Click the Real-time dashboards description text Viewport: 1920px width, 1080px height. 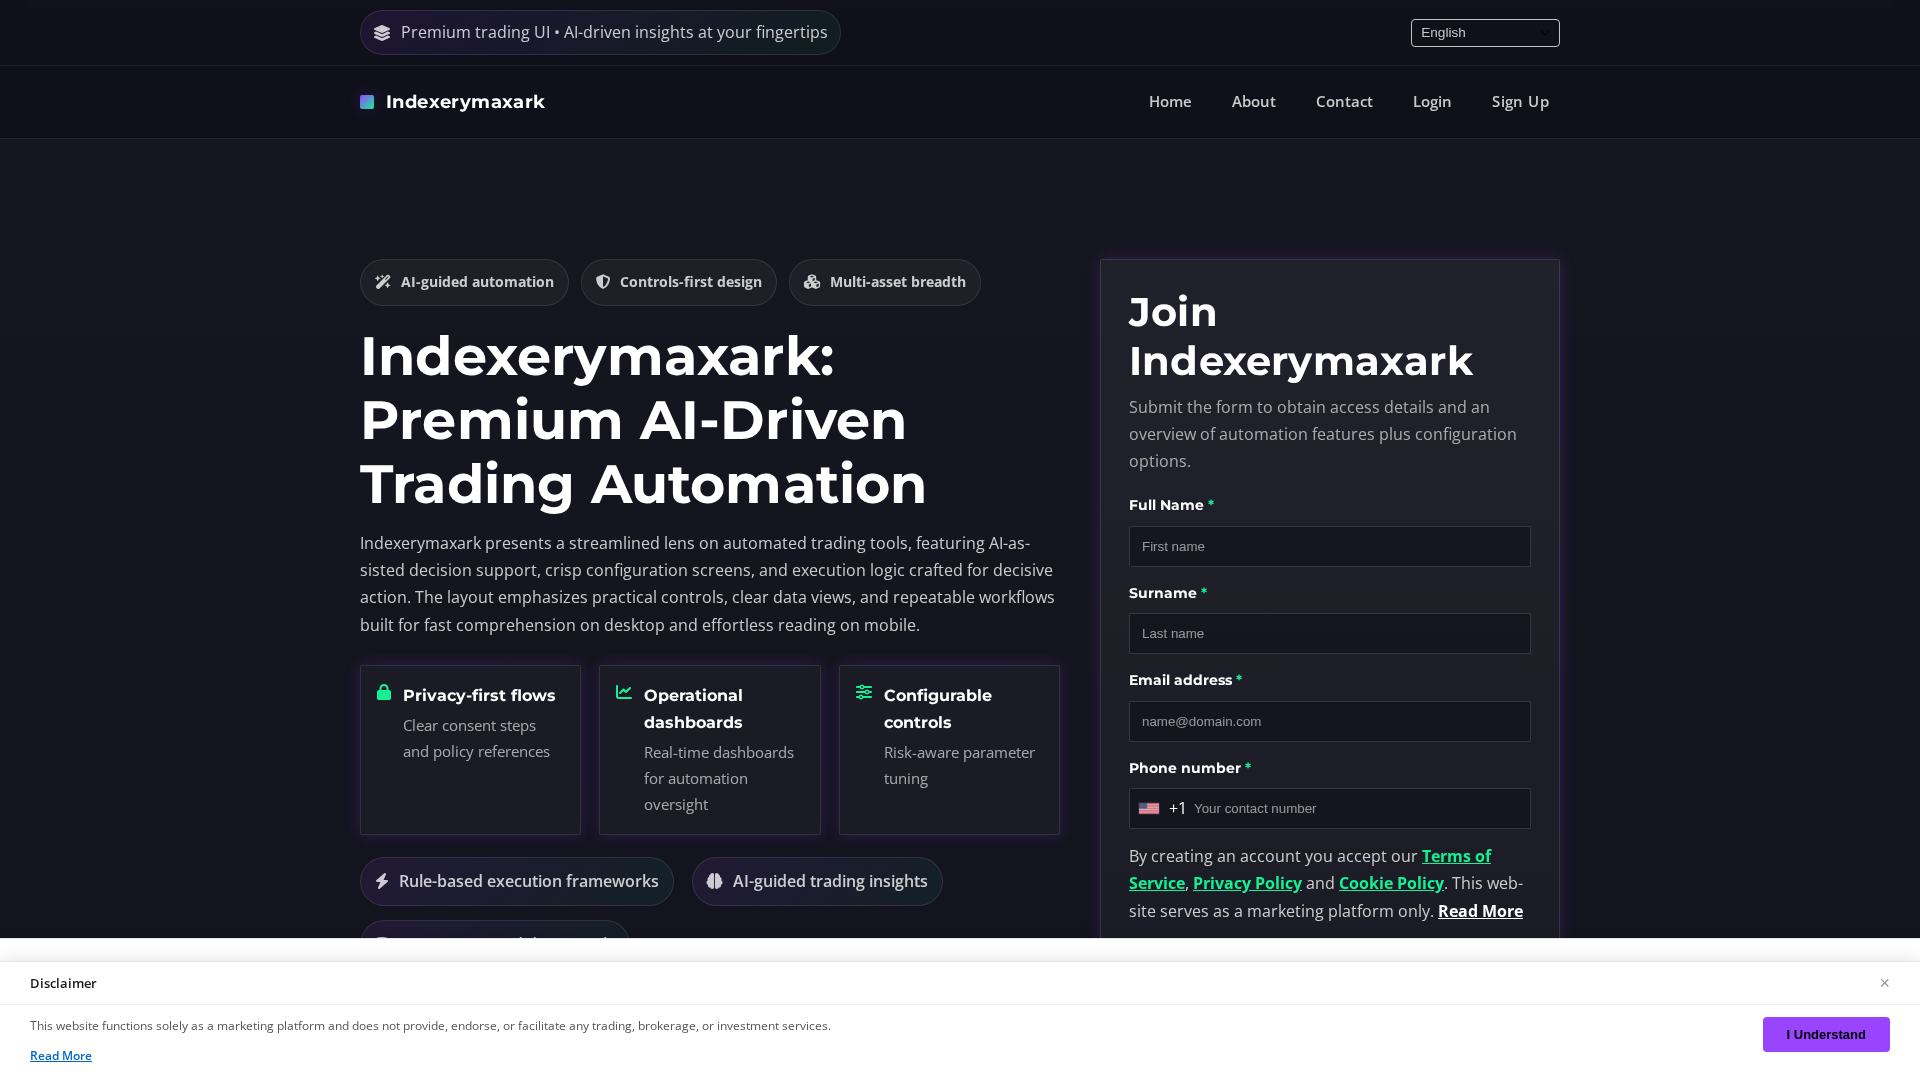click(719, 778)
